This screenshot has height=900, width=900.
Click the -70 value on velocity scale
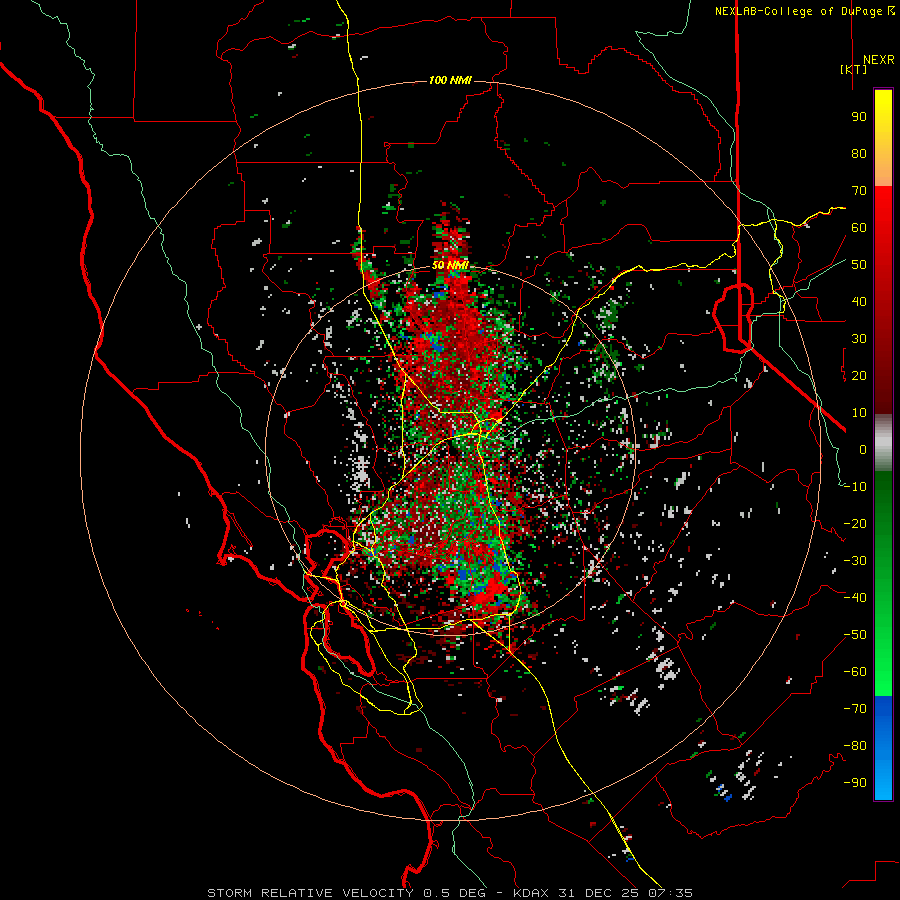[x=855, y=709]
